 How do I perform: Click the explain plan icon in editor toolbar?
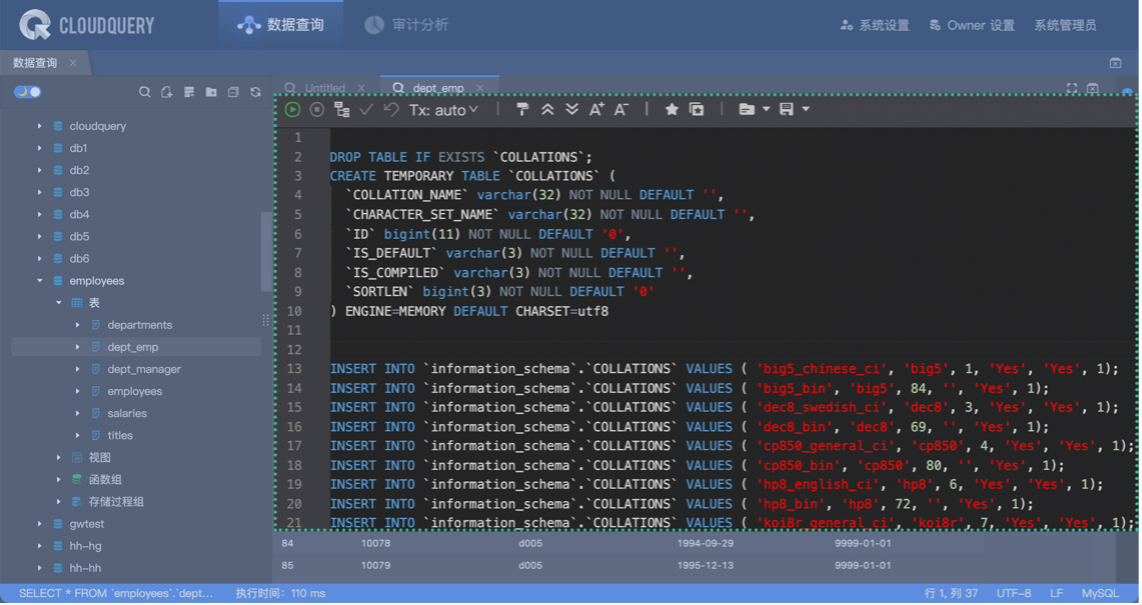coord(342,109)
